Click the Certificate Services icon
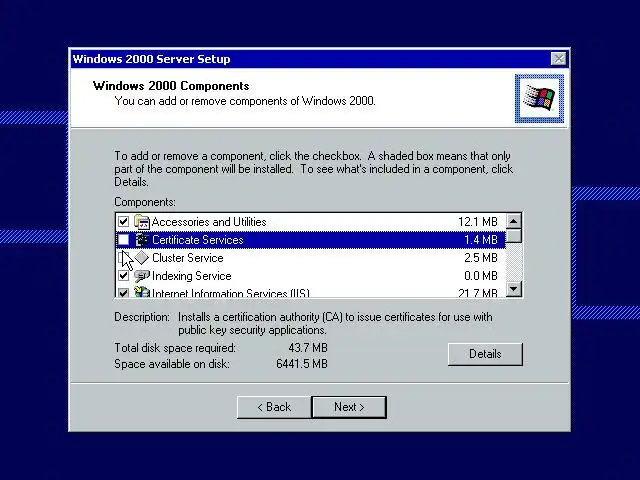 (x=142, y=240)
